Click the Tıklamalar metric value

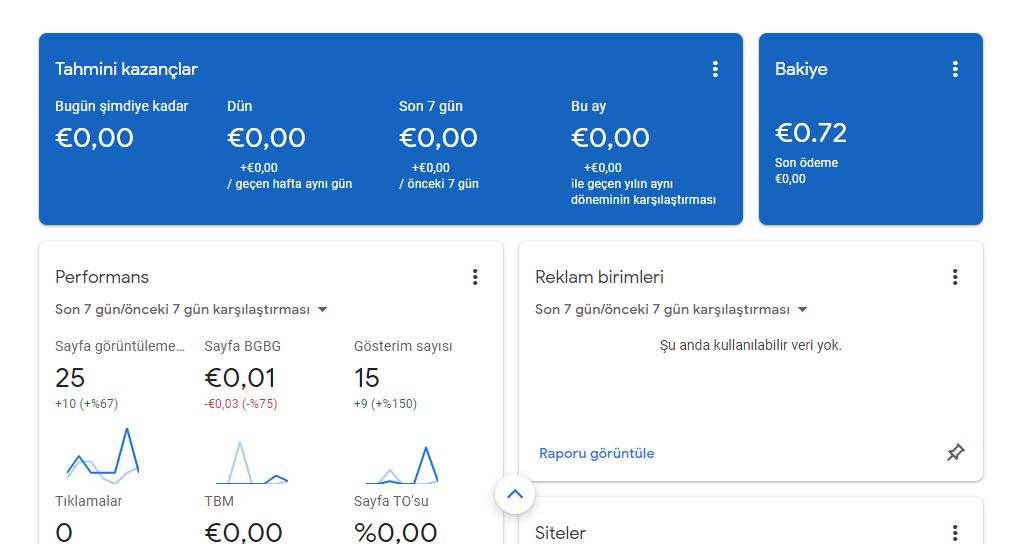point(64,533)
